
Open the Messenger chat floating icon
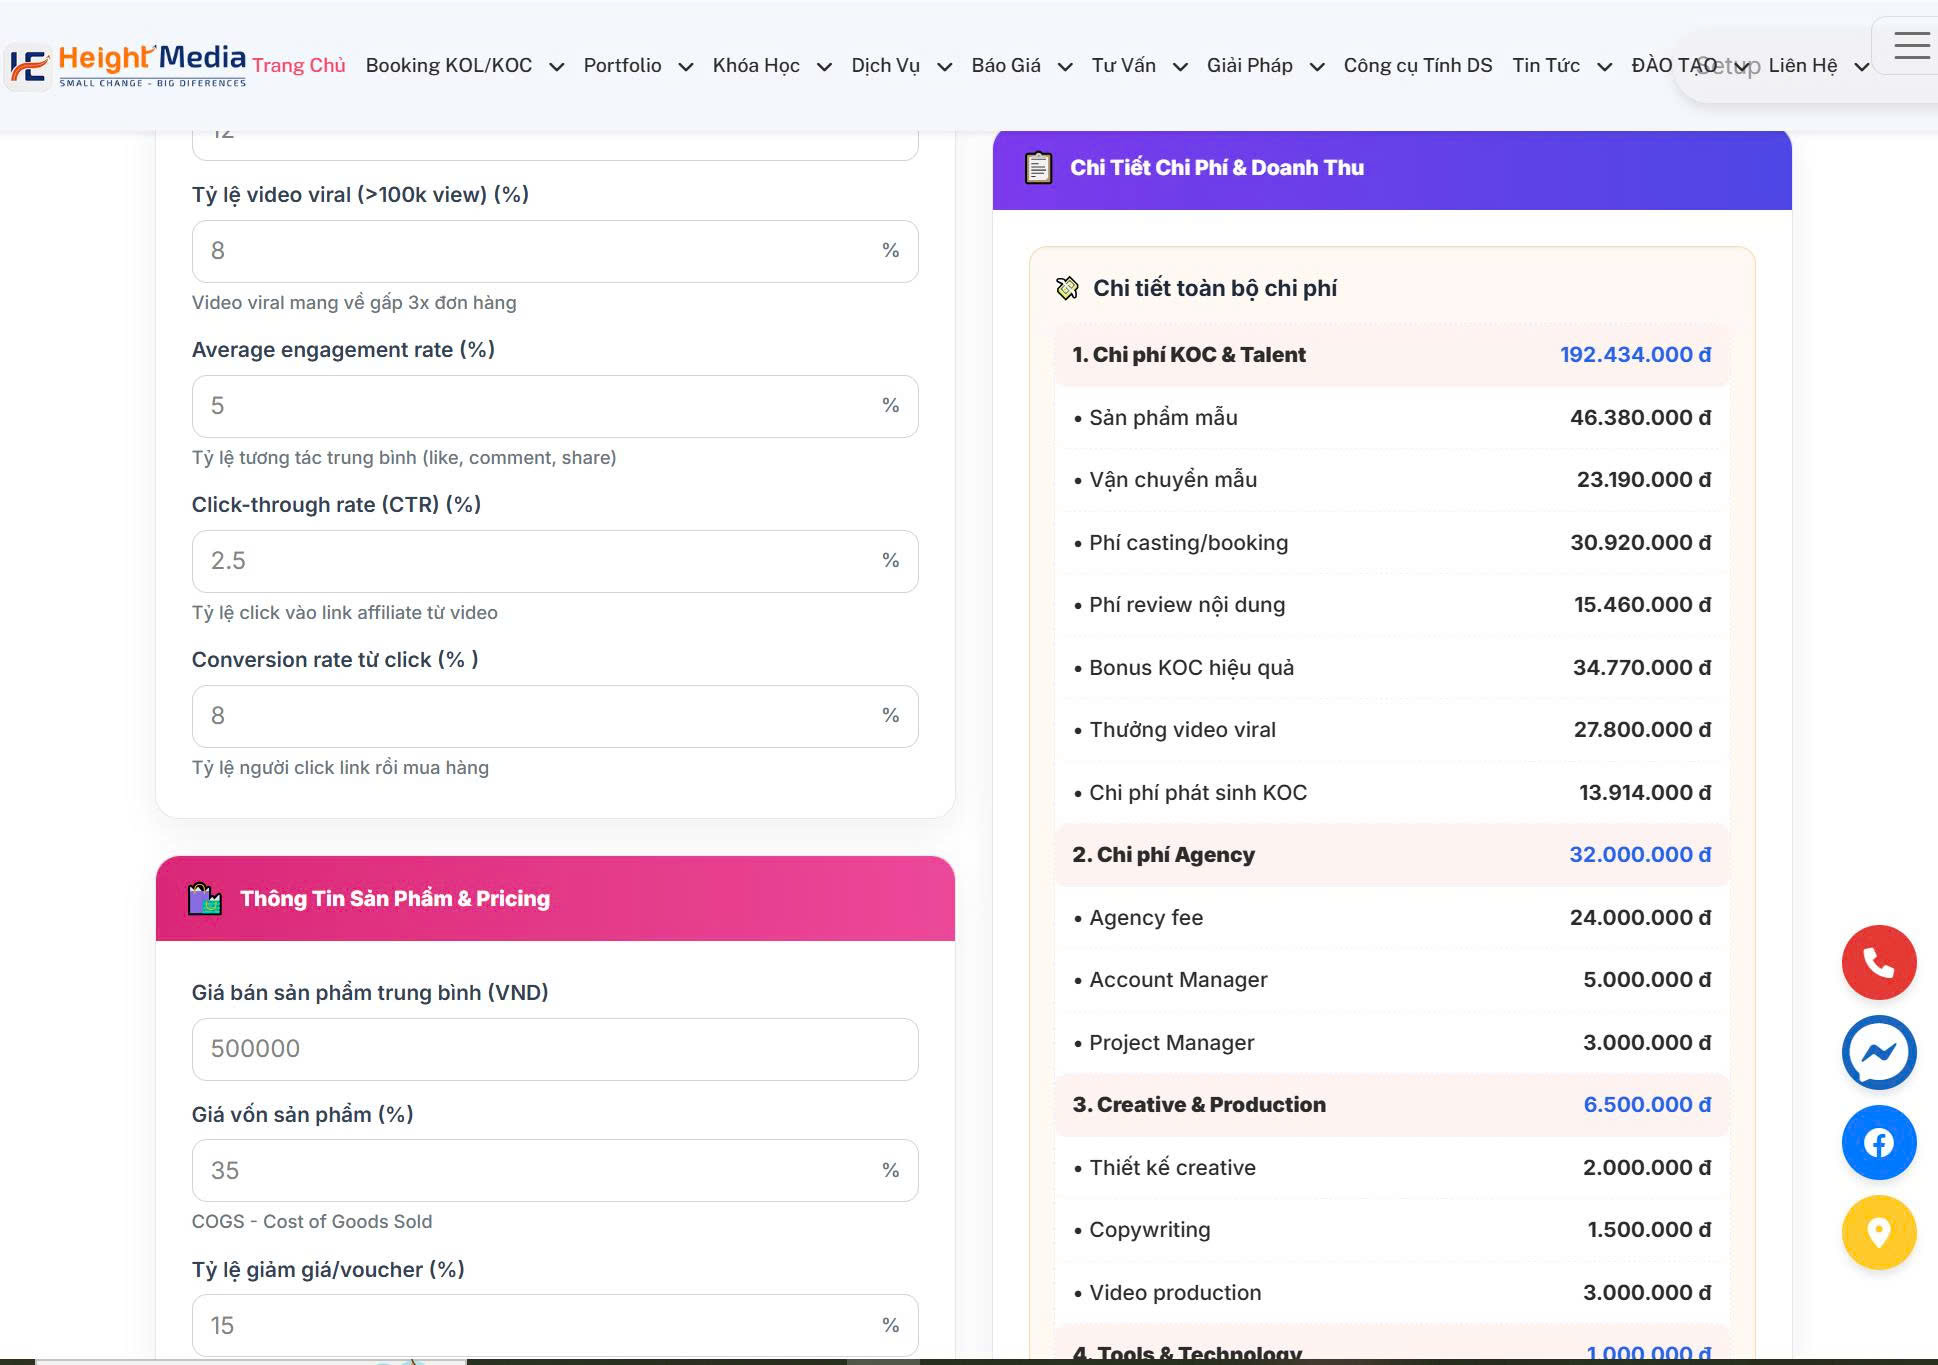coord(1878,1052)
